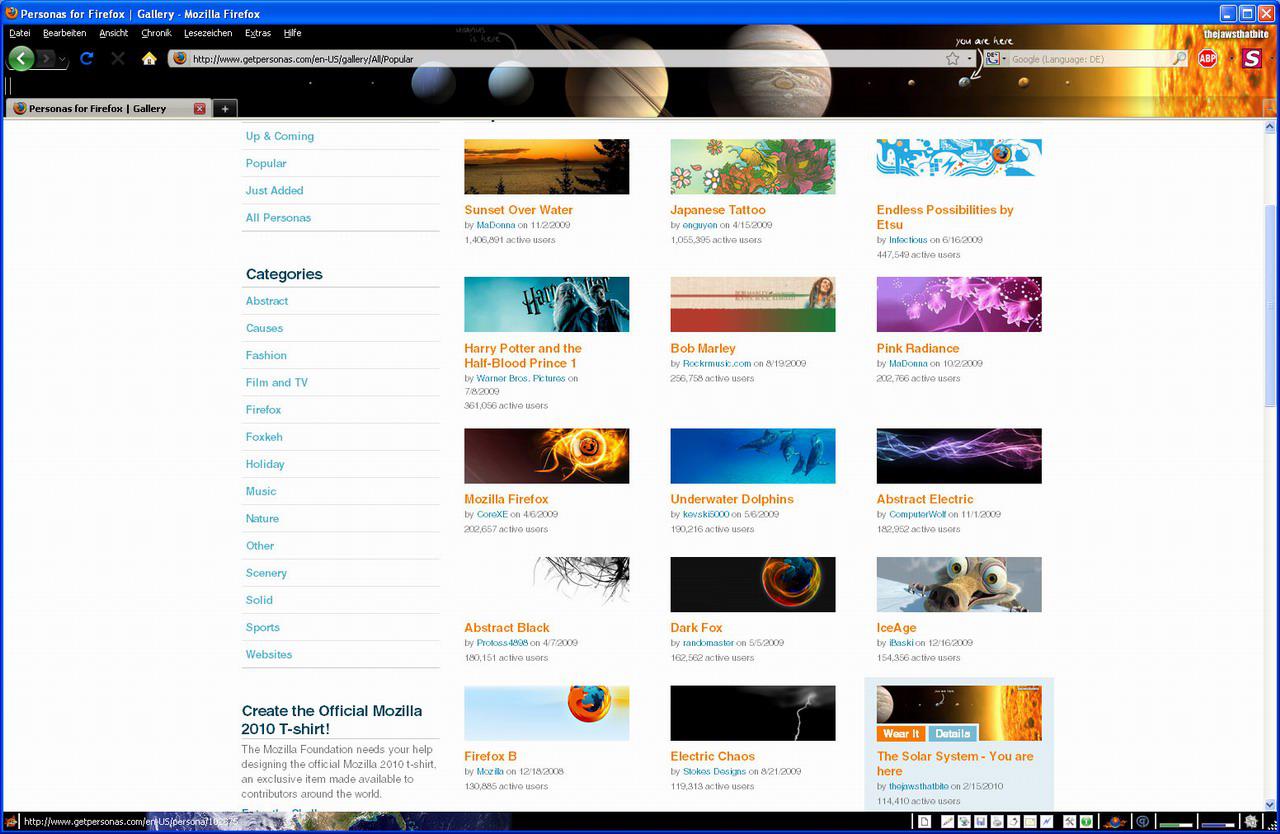Screen dimensions: 1280x834
Task: Select the Personas for Firefox | Gallery tab
Action: click(107, 108)
